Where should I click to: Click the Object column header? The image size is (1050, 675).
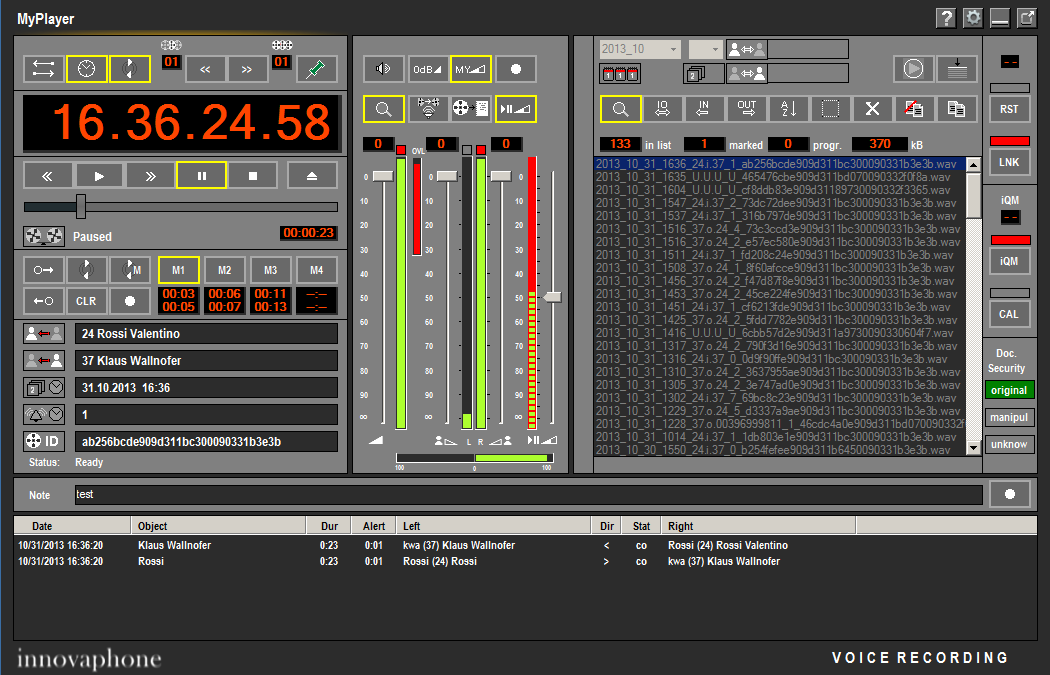218,526
